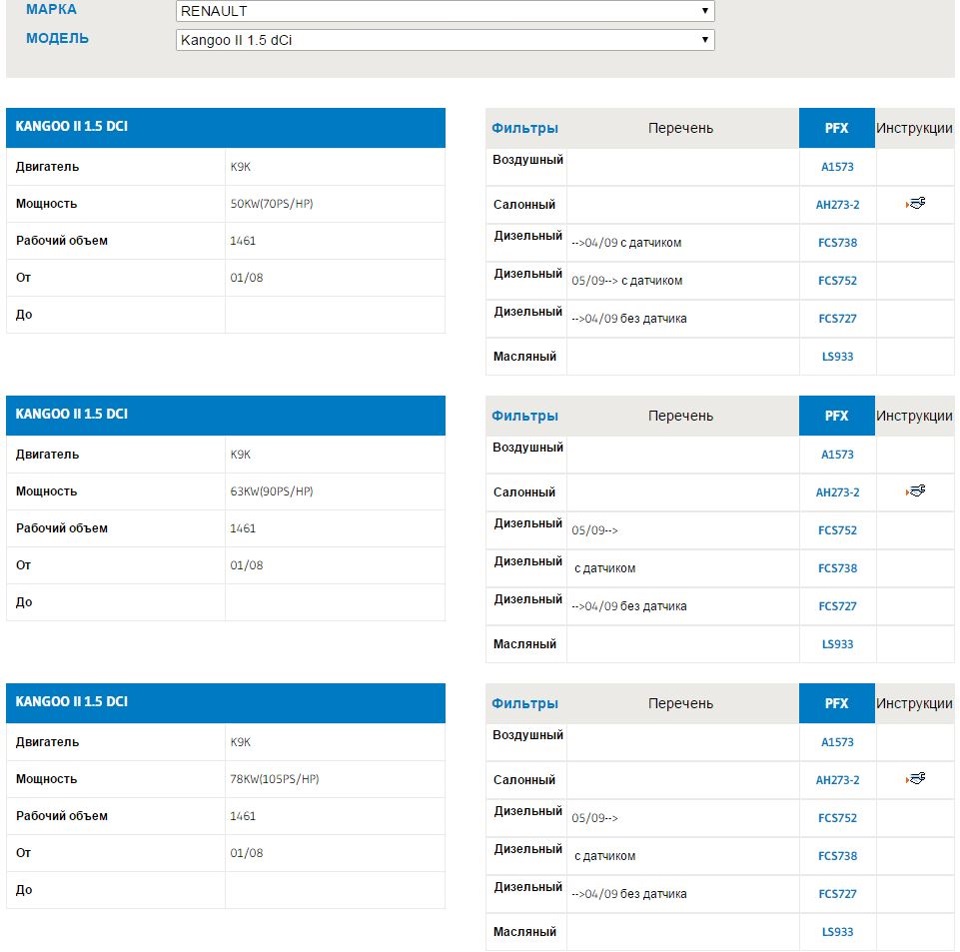Screen dimensions: 960x952
Task: Click AH273-2 link in 90PS filter table
Action: click(837, 493)
